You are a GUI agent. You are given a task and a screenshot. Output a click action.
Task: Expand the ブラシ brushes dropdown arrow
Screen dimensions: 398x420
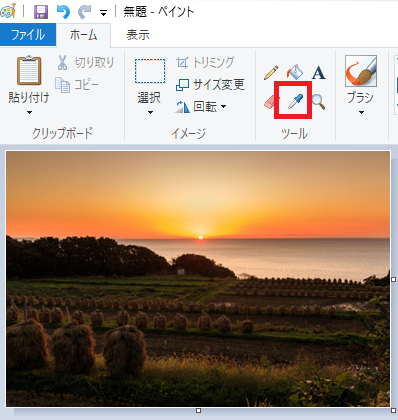(x=361, y=112)
